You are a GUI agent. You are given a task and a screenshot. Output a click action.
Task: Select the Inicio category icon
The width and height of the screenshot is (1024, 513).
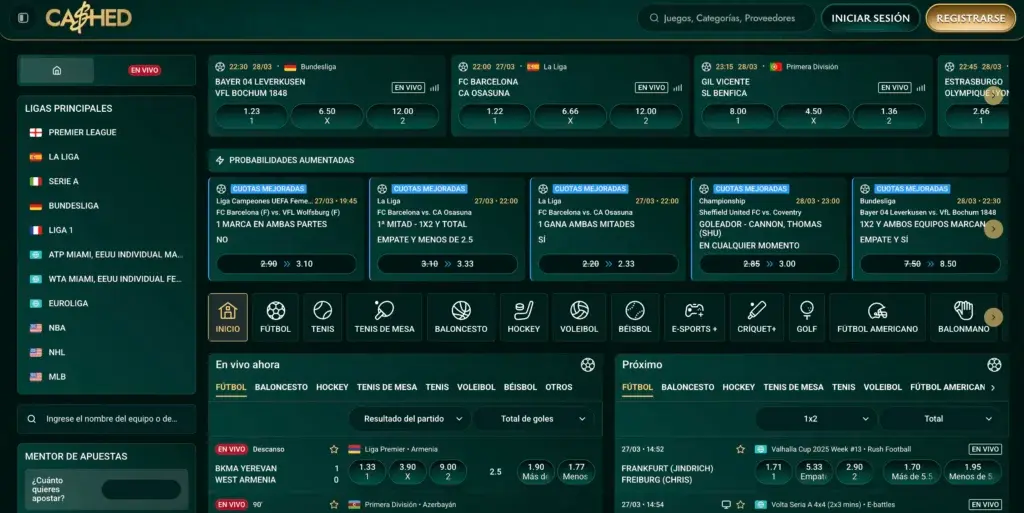[228, 317]
